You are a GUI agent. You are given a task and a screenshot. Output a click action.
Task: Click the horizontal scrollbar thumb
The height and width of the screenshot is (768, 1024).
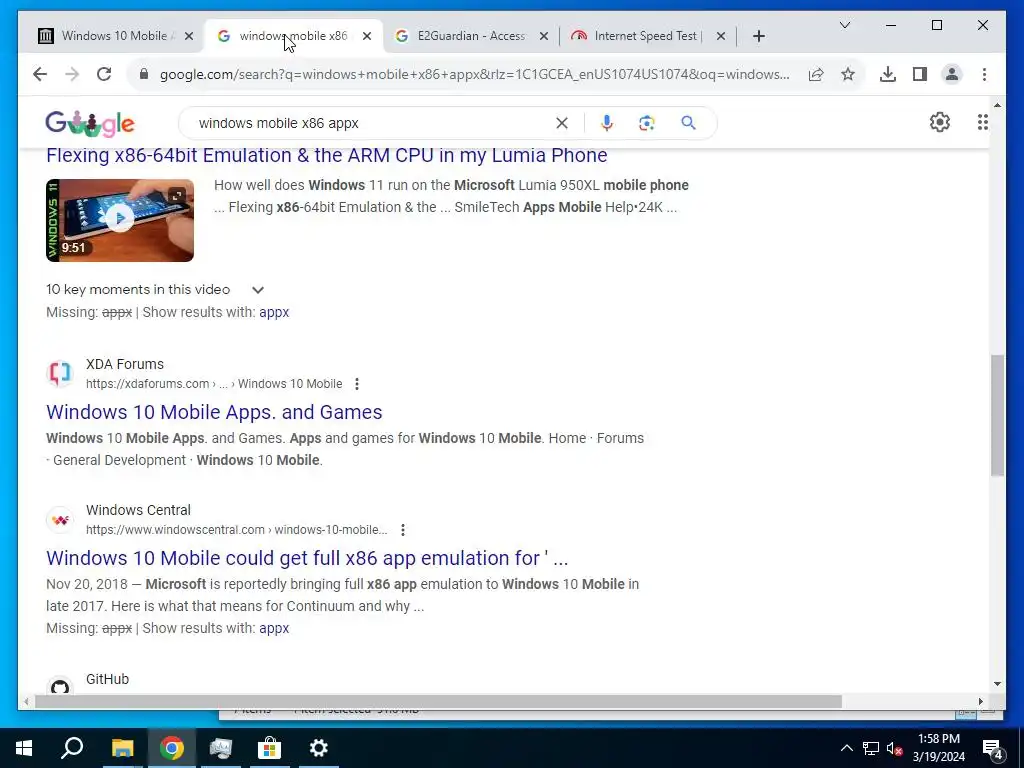pos(438,701)
